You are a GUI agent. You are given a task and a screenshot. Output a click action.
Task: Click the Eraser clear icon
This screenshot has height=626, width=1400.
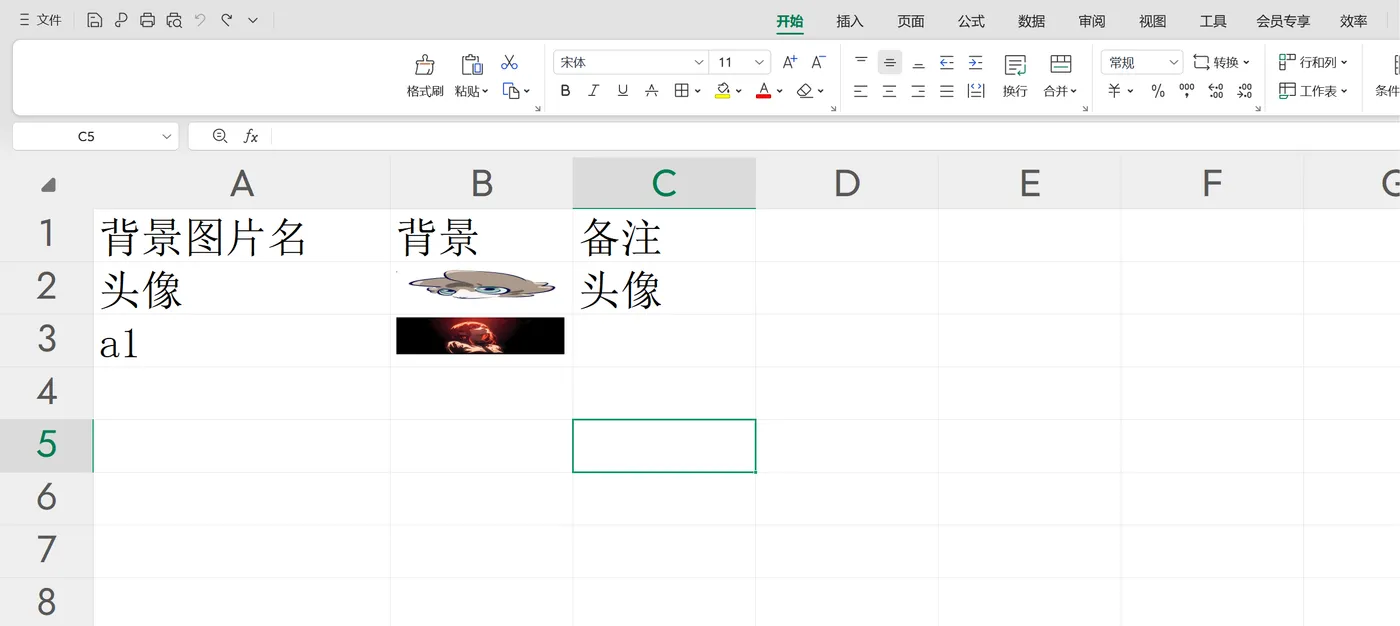(x=805, y=91)
